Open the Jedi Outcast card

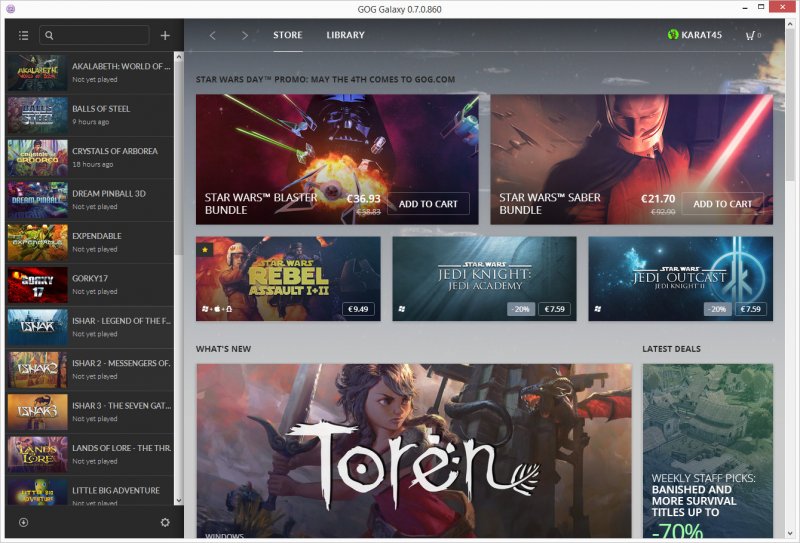point(681,279)
